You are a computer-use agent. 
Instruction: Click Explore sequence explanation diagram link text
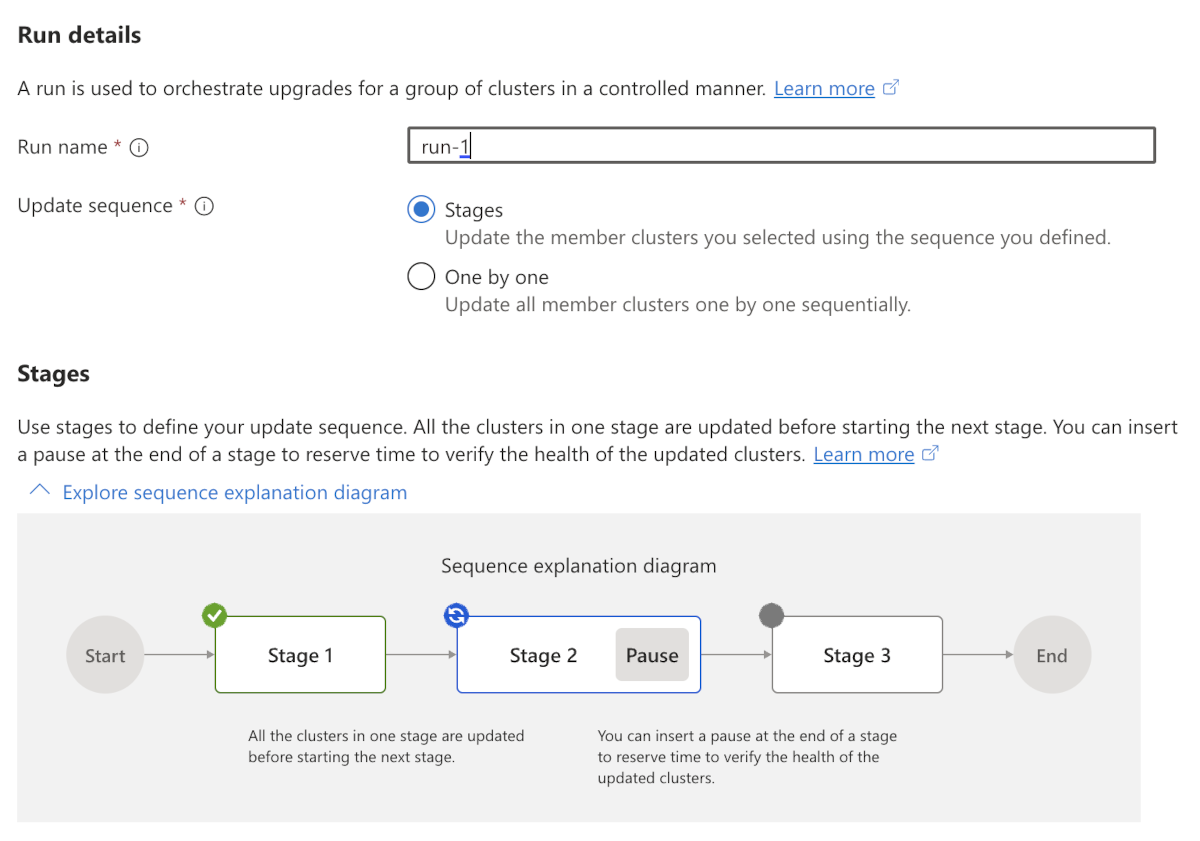[235, 492]
